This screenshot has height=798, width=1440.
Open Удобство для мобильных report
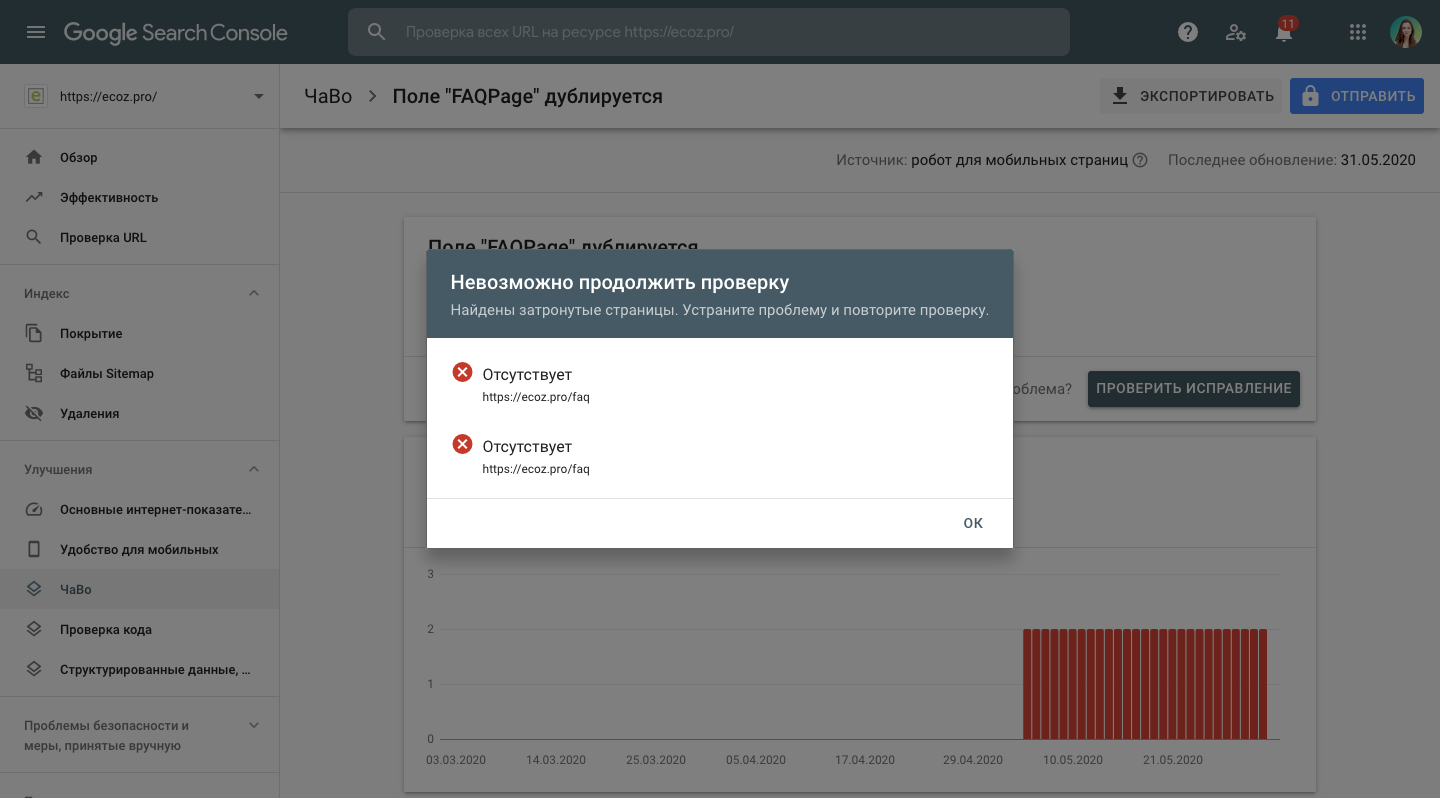140,549
